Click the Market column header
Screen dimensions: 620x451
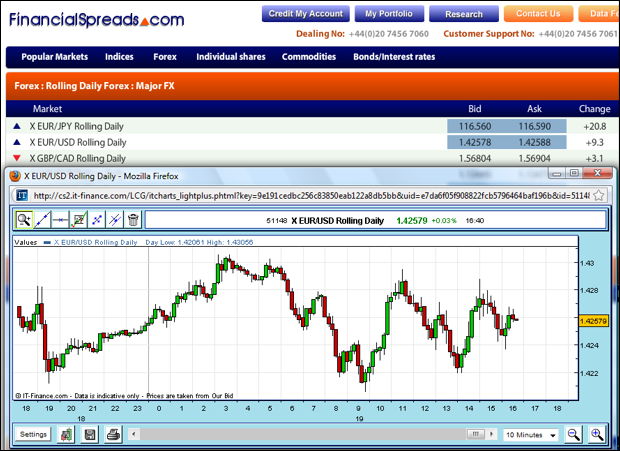point(47,109)
